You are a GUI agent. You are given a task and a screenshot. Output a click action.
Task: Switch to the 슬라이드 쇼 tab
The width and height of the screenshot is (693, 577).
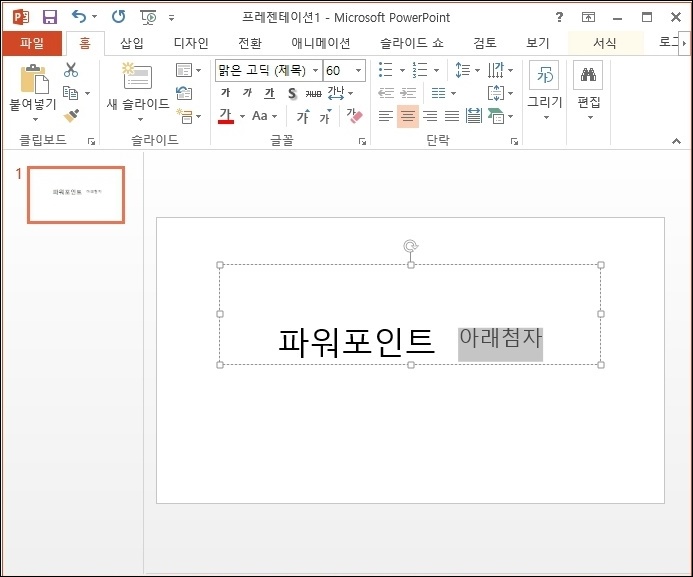412,43
